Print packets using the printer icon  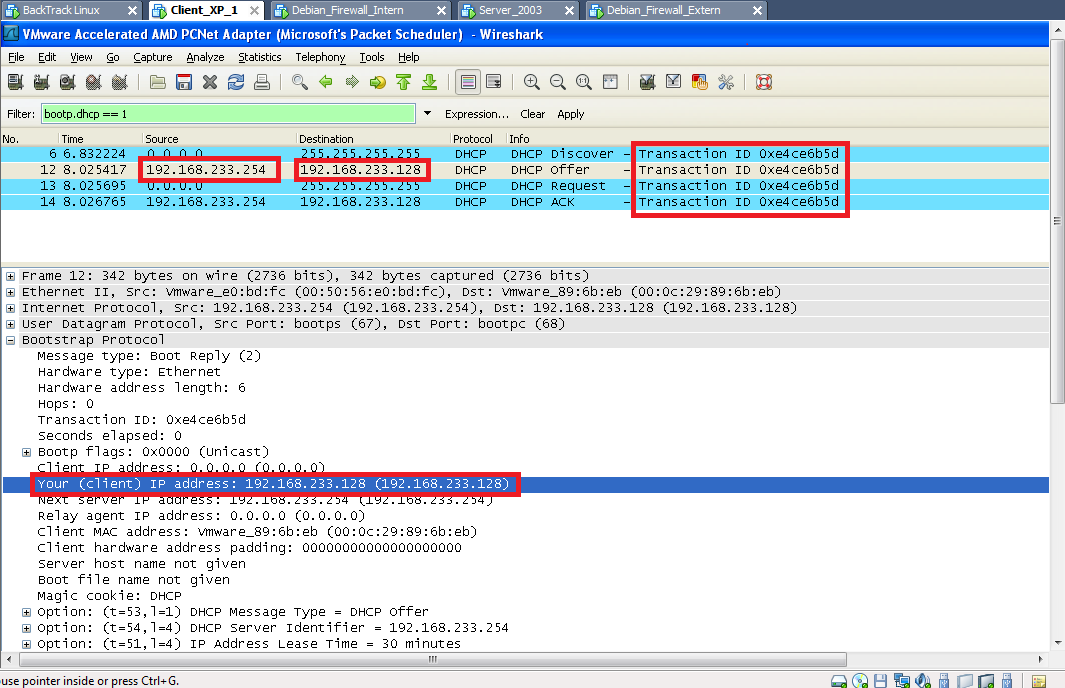pos(261,82)
